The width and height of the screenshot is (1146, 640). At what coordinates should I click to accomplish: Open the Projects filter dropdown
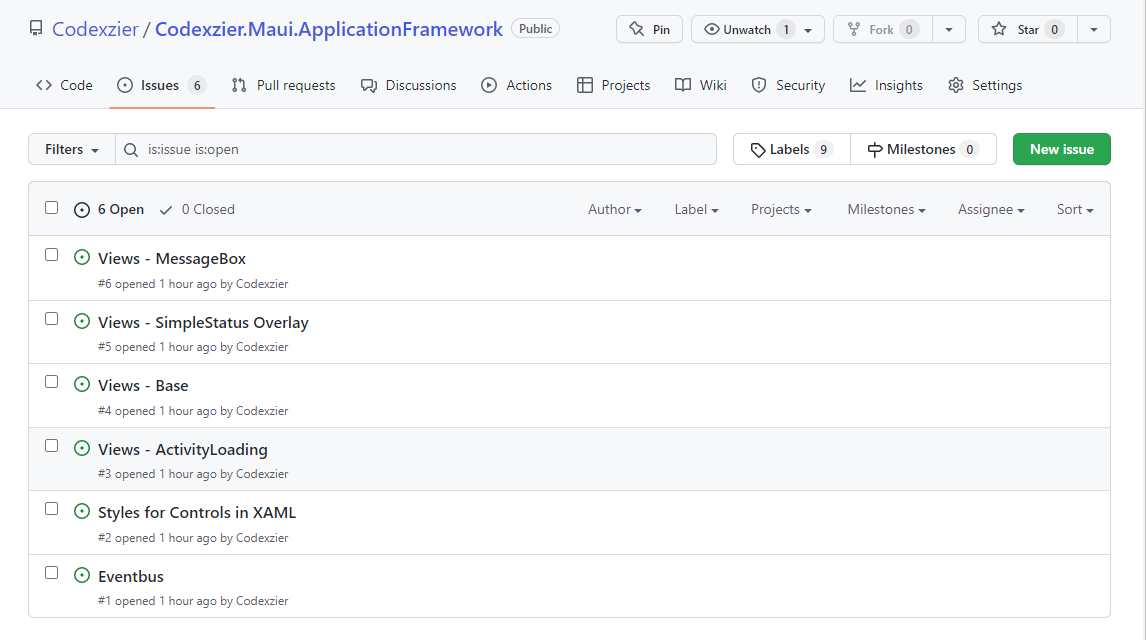(x=781, y=210)
